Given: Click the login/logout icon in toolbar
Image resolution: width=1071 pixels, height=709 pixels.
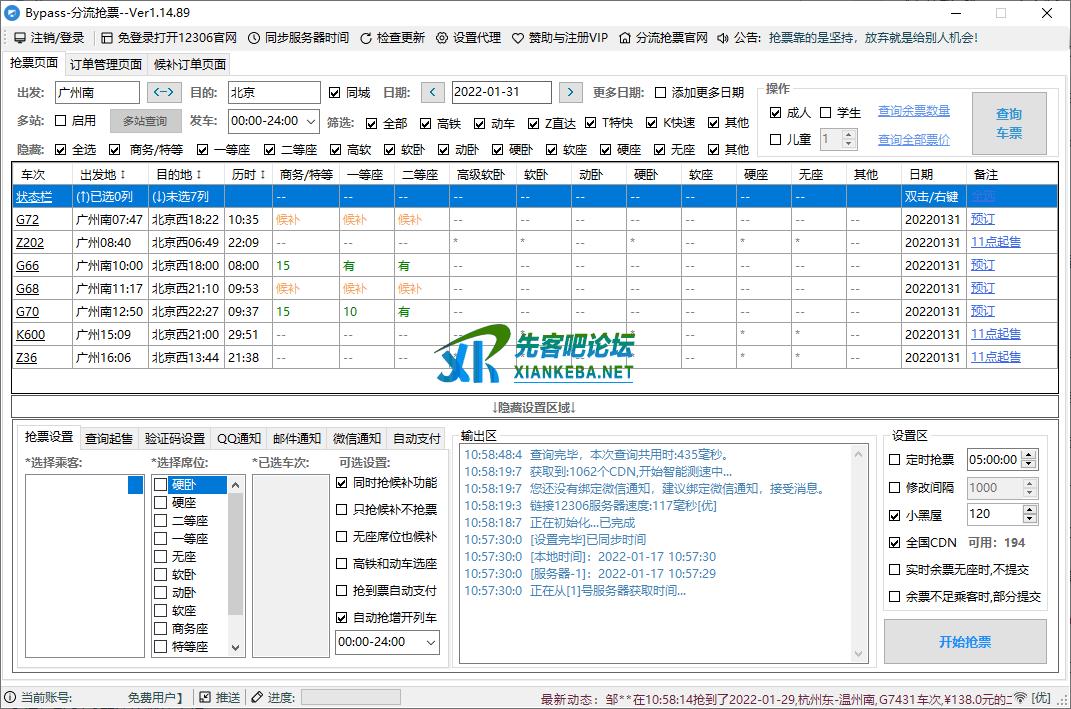Looking at the screenshot, I should pyautogui.click(x=20, y=38).
